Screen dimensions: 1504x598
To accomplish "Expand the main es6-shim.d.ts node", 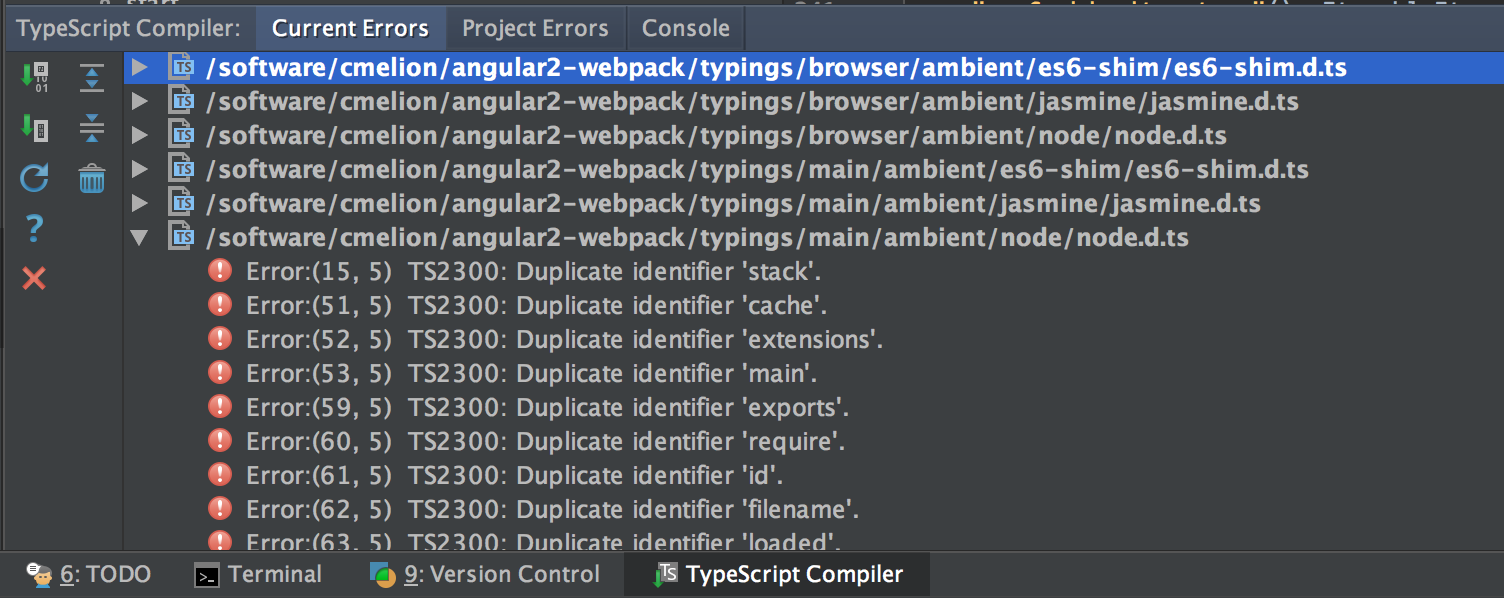I will tap(140, 169).
